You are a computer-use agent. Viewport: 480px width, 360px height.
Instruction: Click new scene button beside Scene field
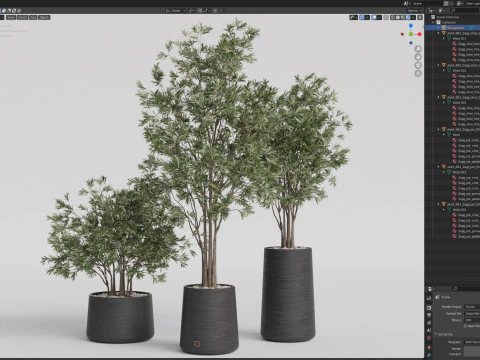(446, 3)
